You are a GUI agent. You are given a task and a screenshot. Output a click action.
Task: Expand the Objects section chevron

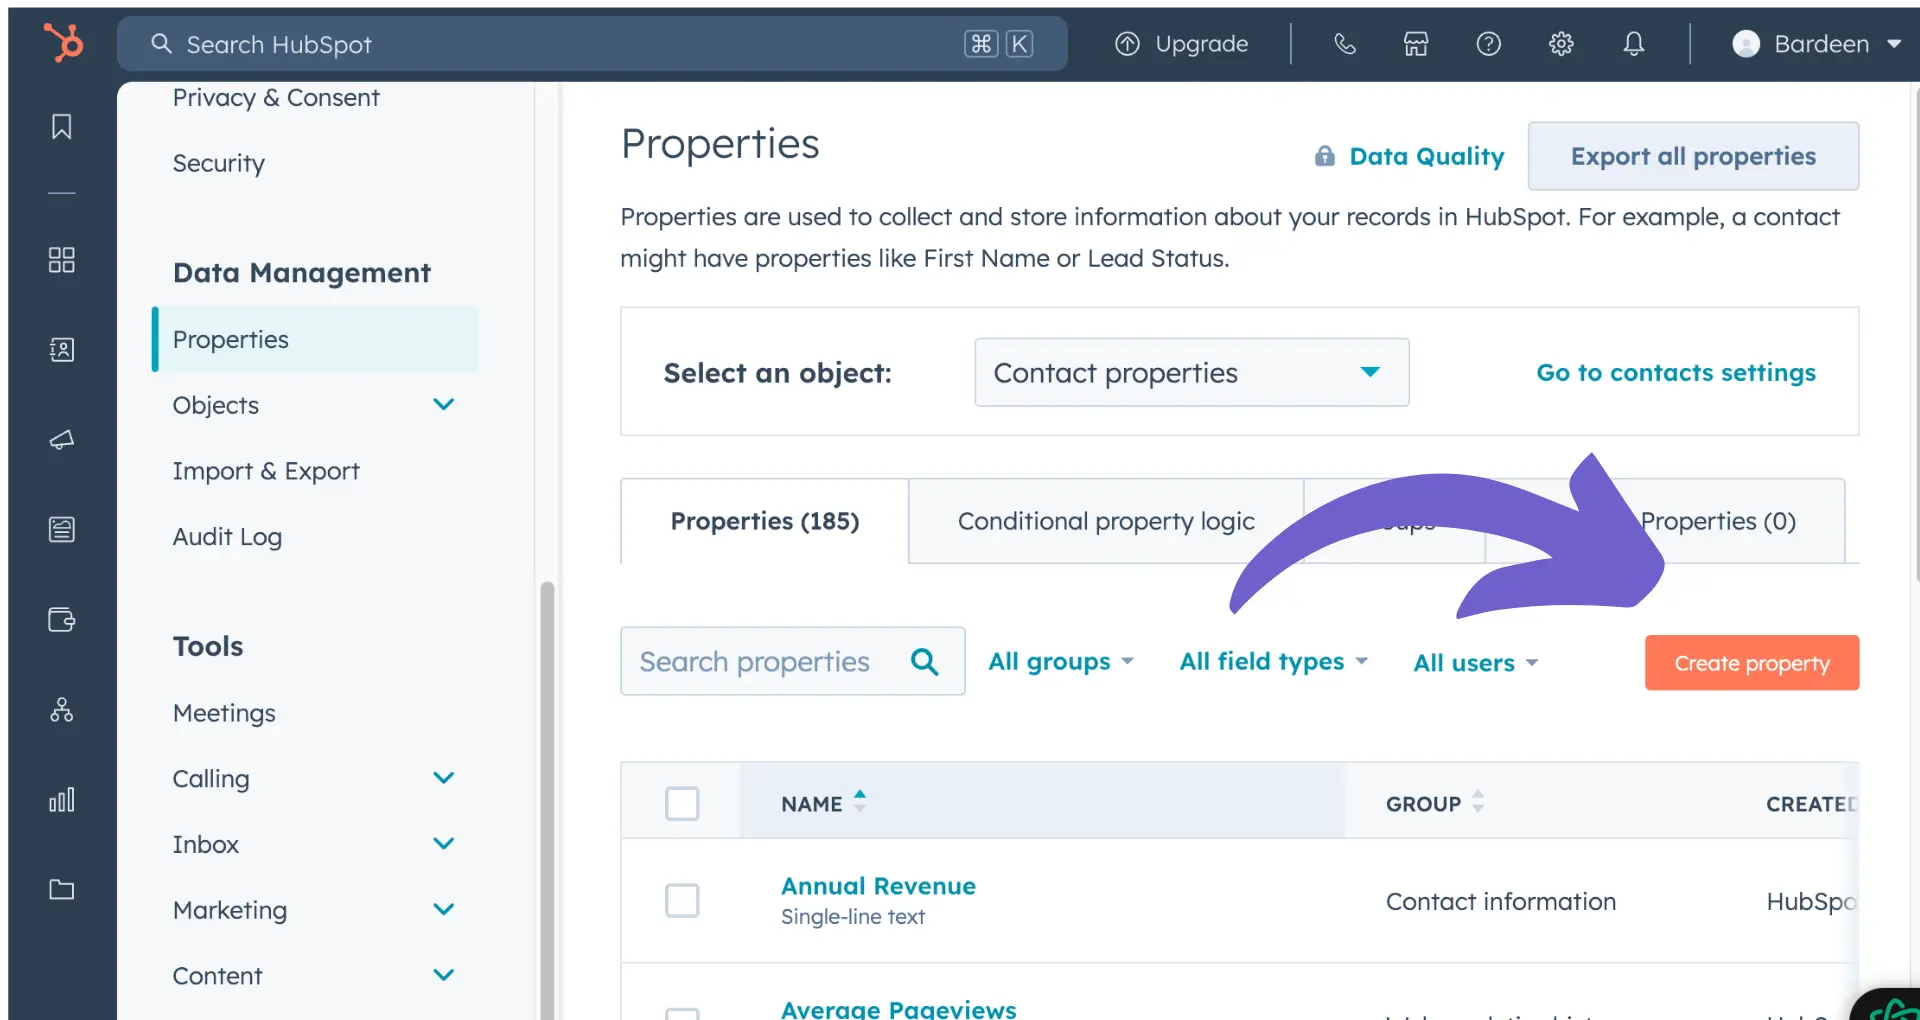(444, 404)
